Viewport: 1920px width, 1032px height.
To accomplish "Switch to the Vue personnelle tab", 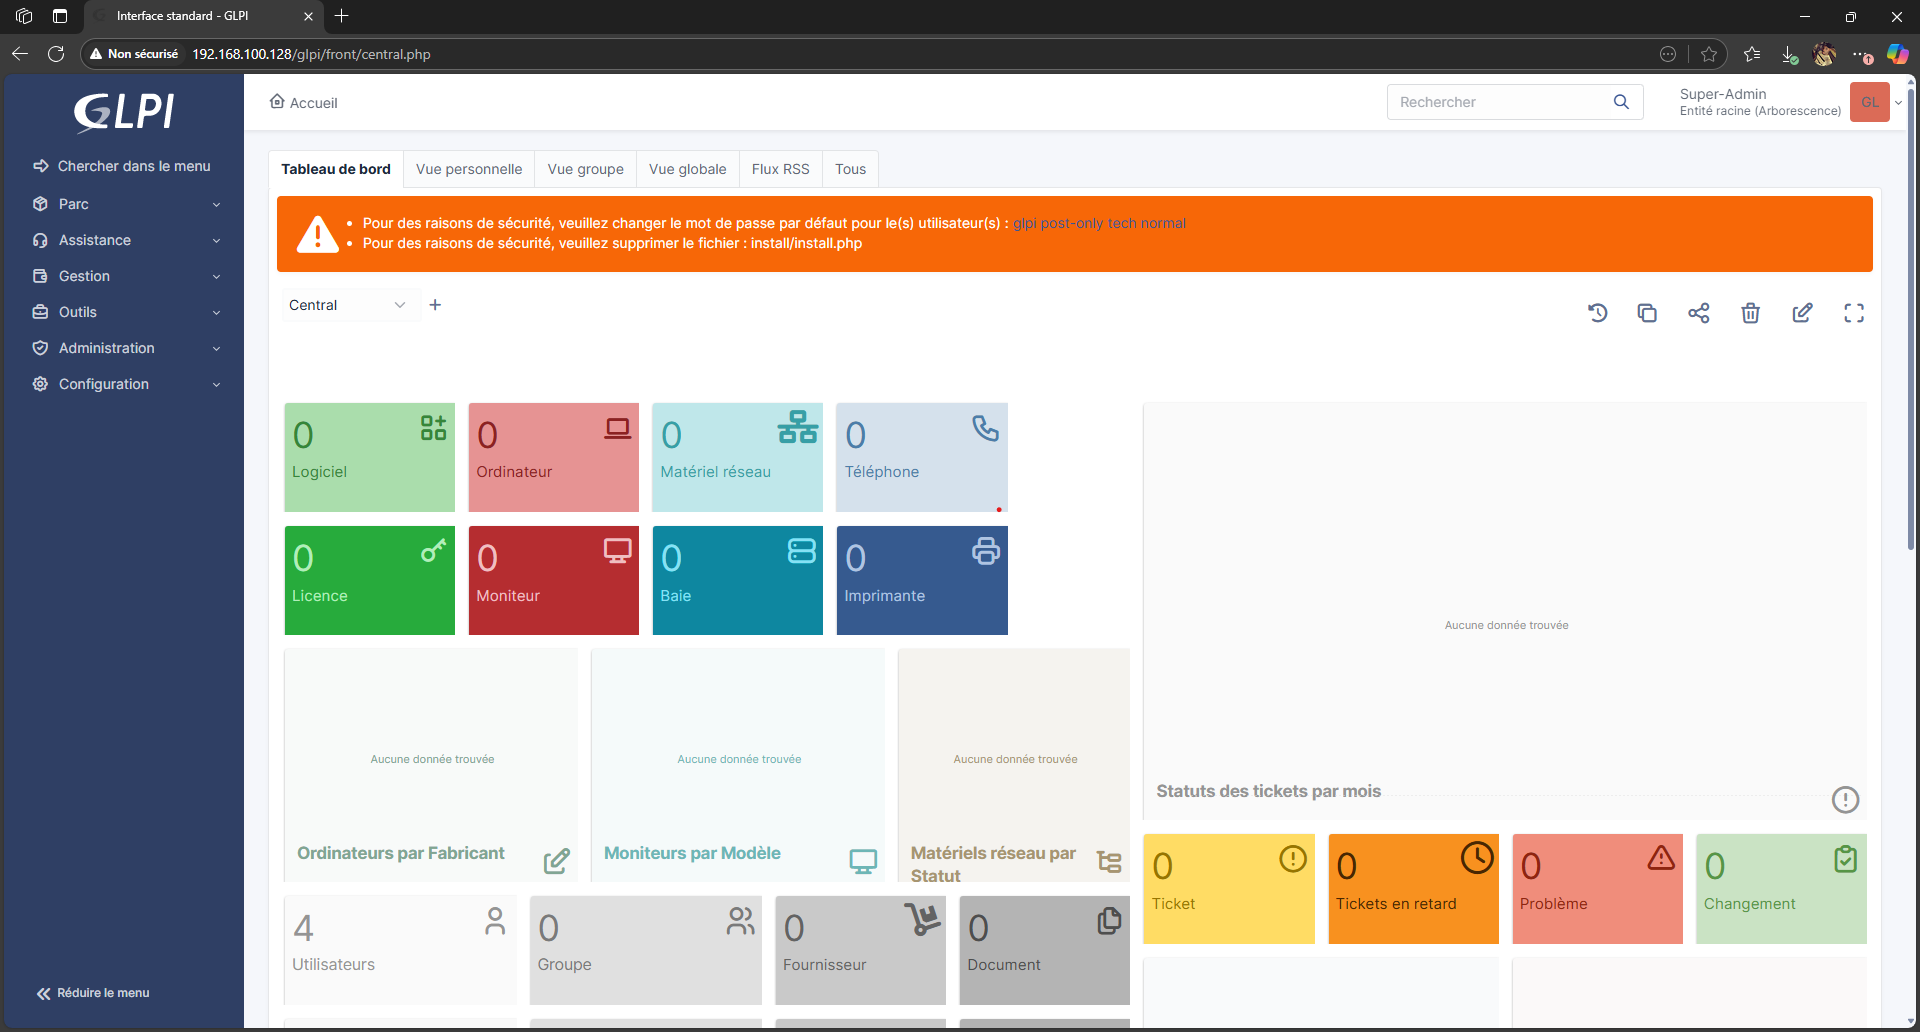I will tap(469, 169).
